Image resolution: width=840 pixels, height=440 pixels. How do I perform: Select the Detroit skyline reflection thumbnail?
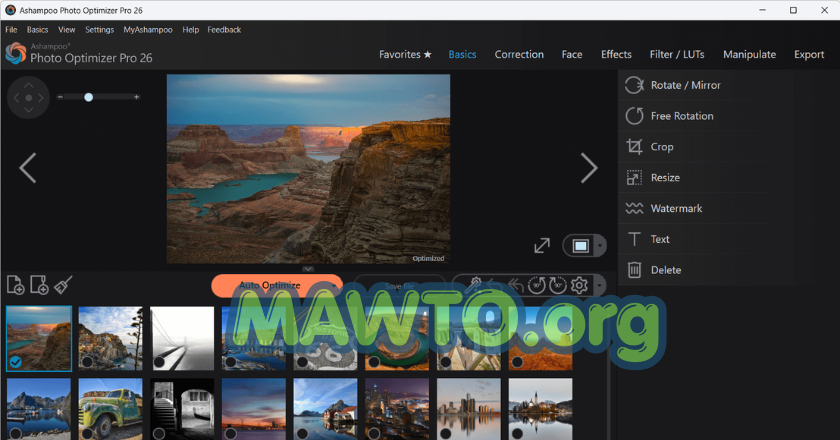(x=469, y=409)
